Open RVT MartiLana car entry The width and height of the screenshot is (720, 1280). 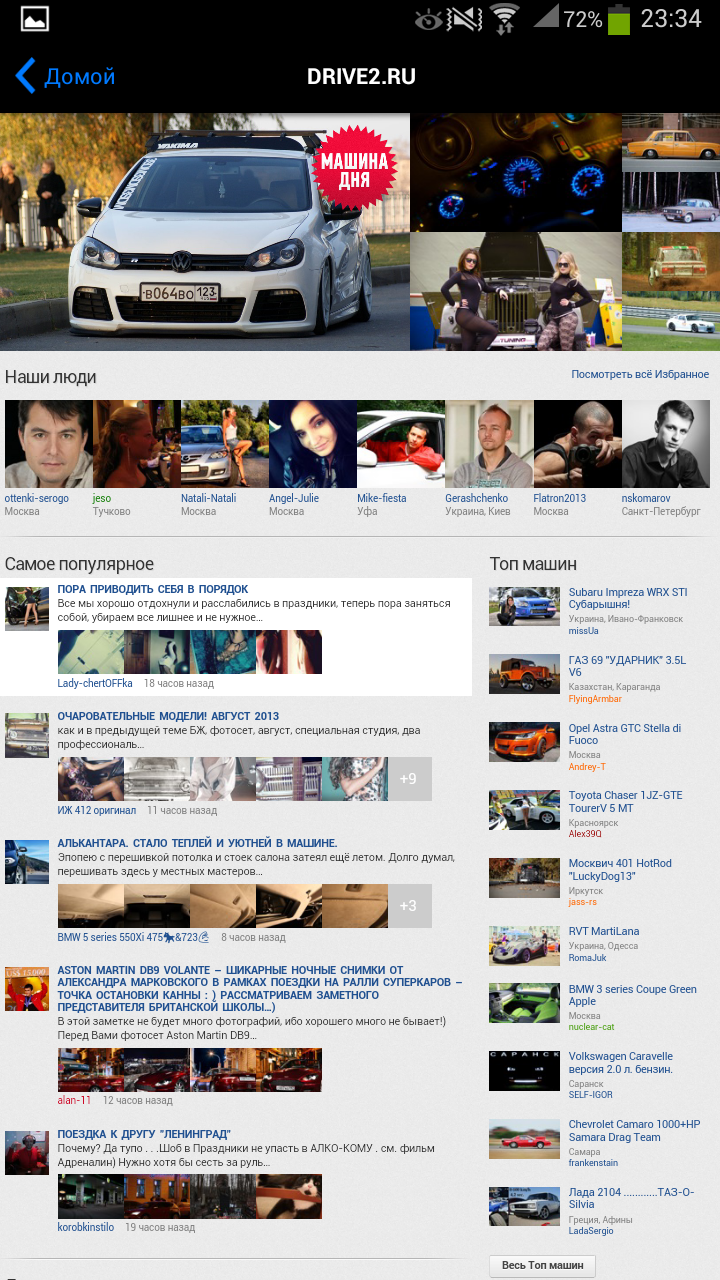click(x=604, y=931)
